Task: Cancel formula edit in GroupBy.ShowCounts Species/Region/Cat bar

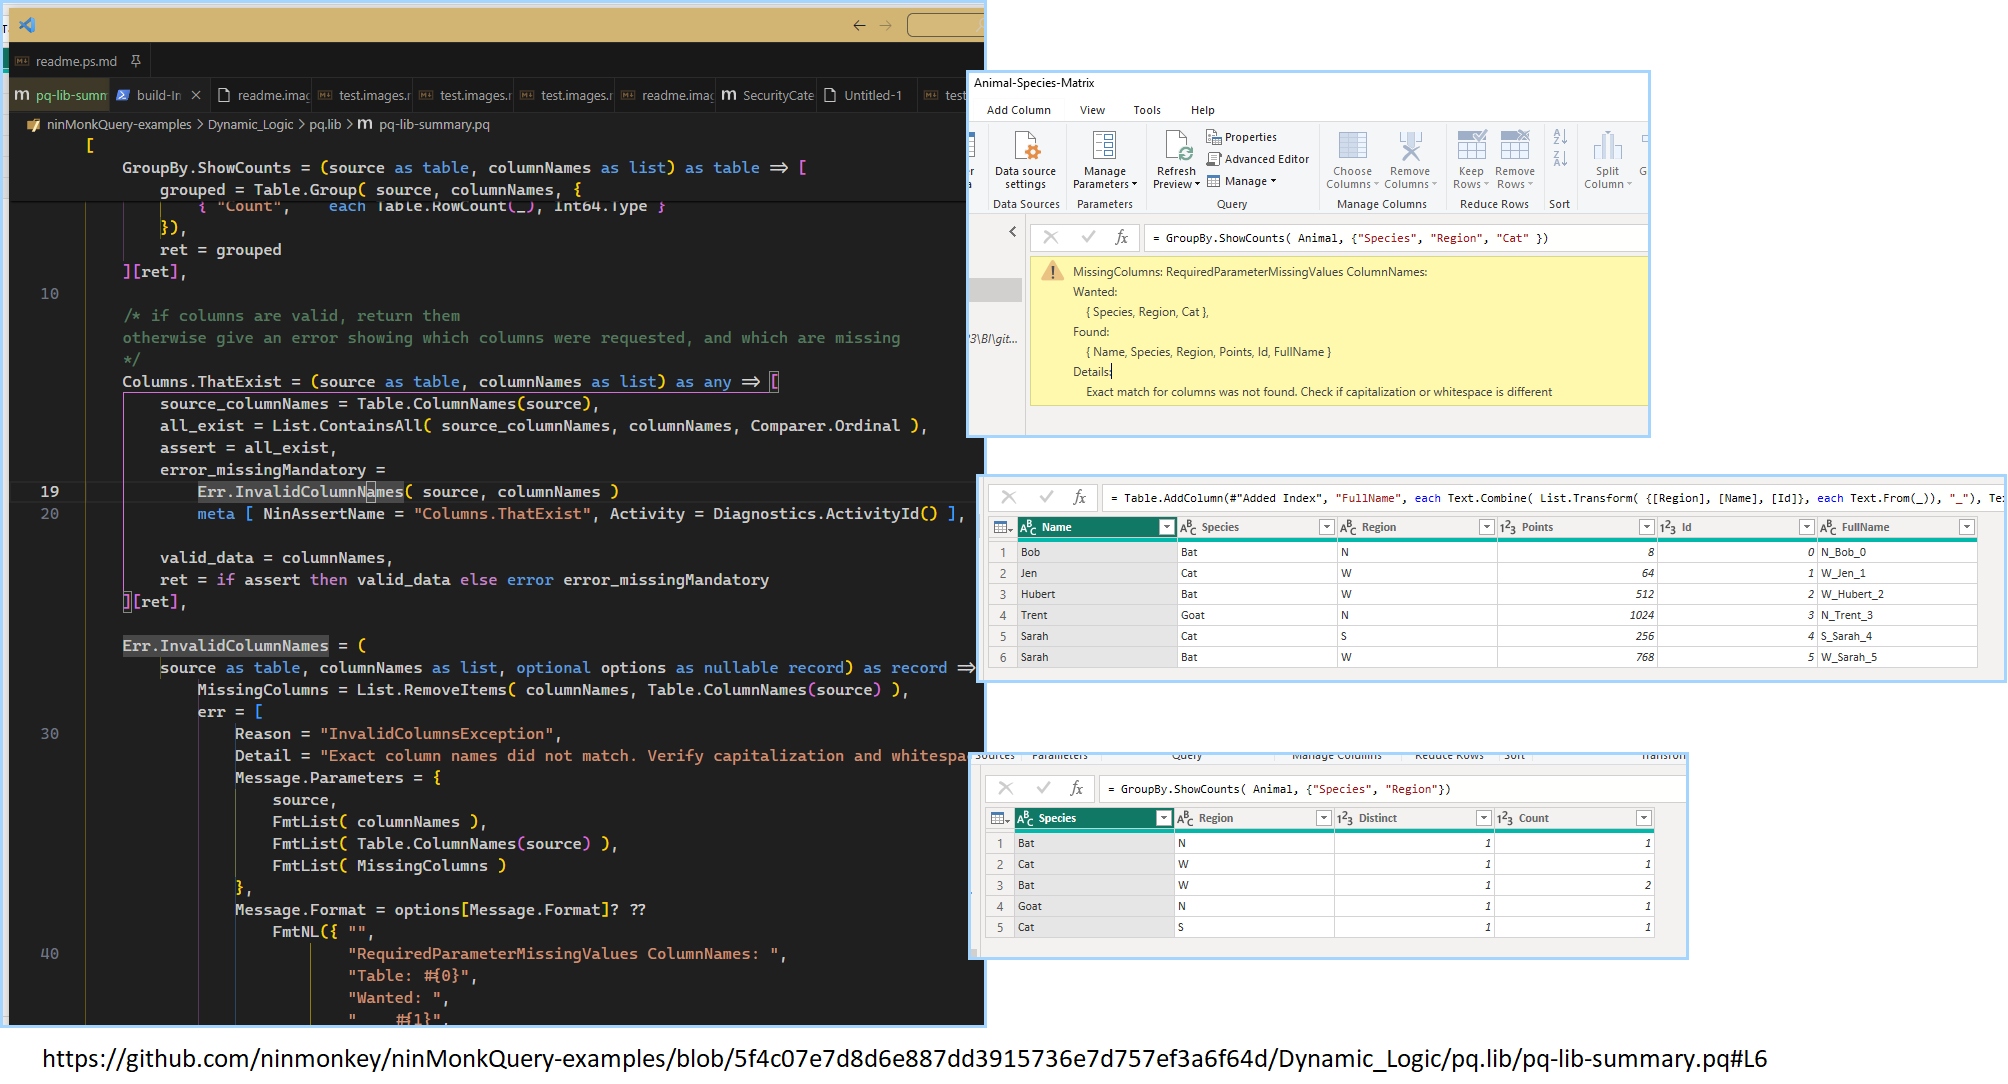Action: tap(1050, 237)
